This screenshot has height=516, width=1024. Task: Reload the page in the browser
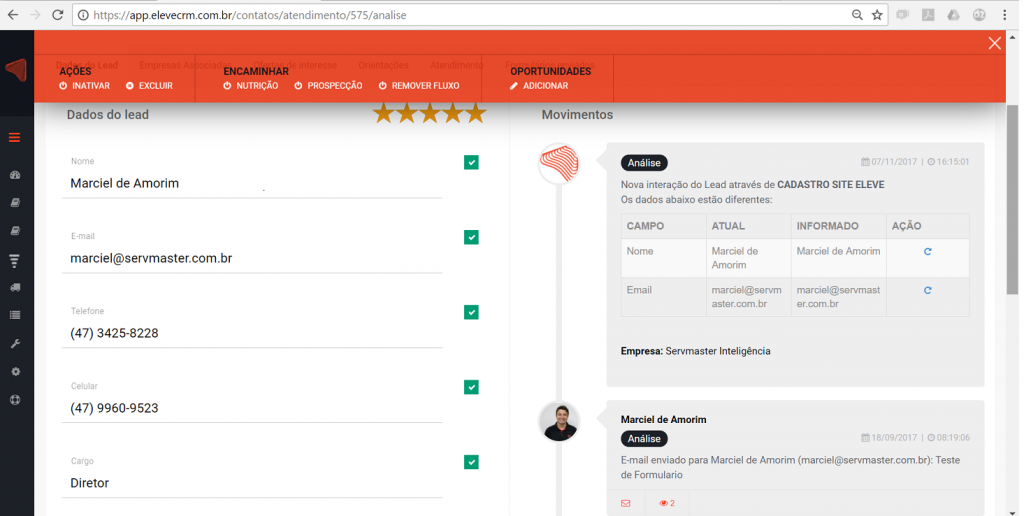click(57, 15)
